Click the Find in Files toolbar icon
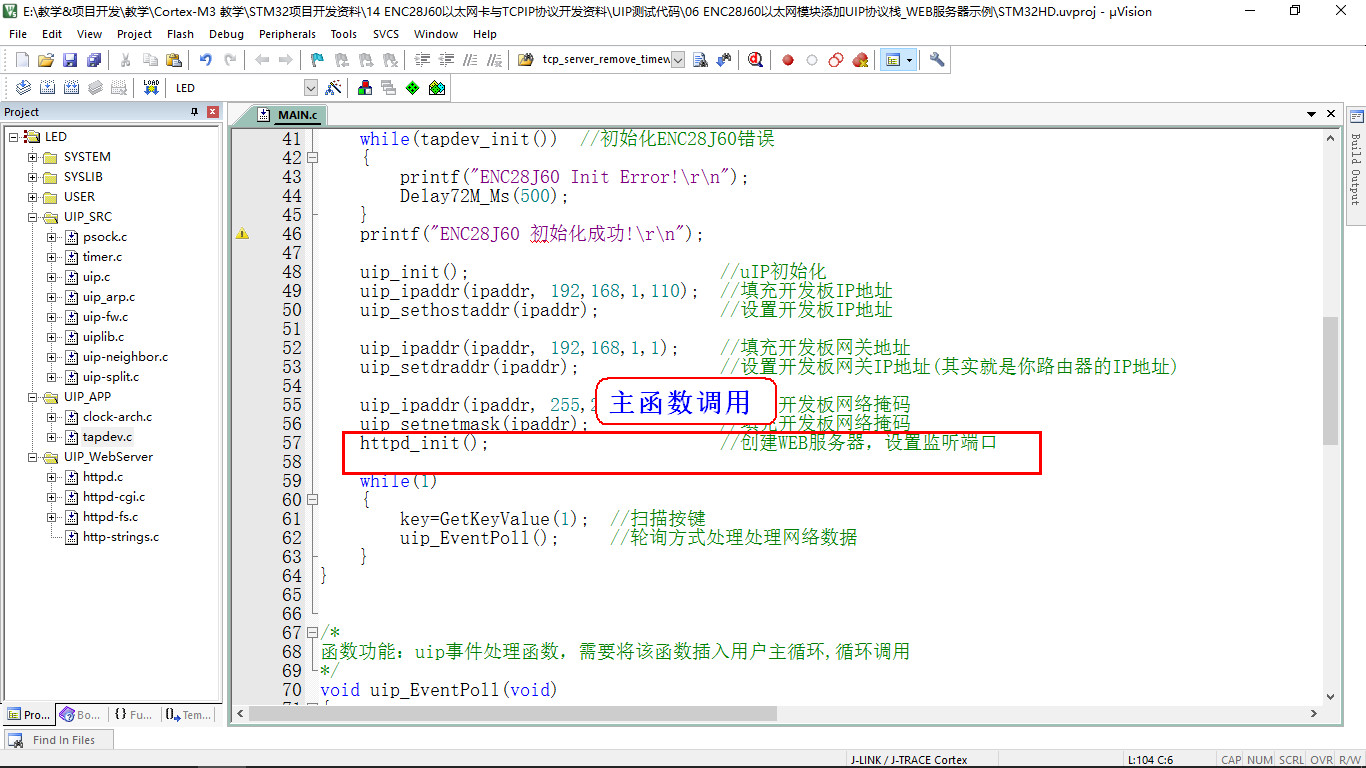The height and width of the screenshot is (768, 1366). [525, 60]
